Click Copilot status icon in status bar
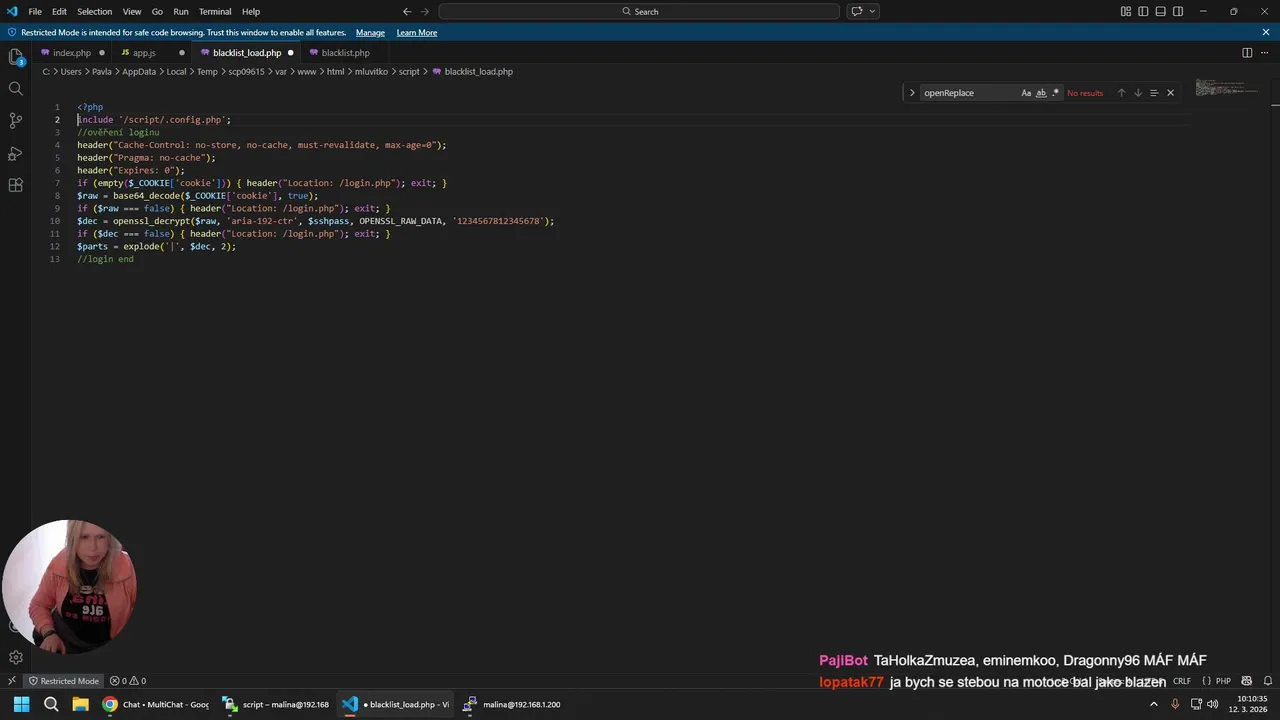 pyautogui.click(x=1247, y=681)
